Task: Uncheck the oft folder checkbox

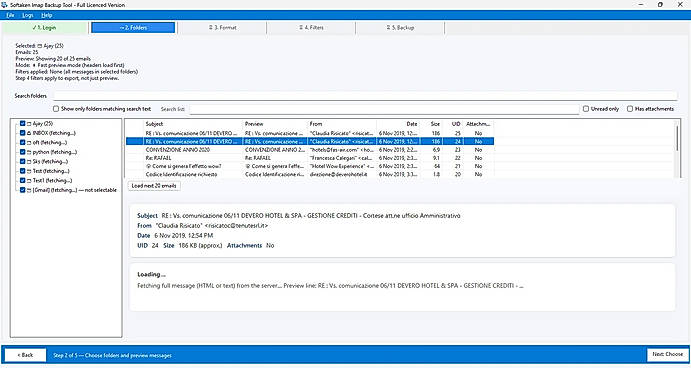Action: click(x=22, y=143)
